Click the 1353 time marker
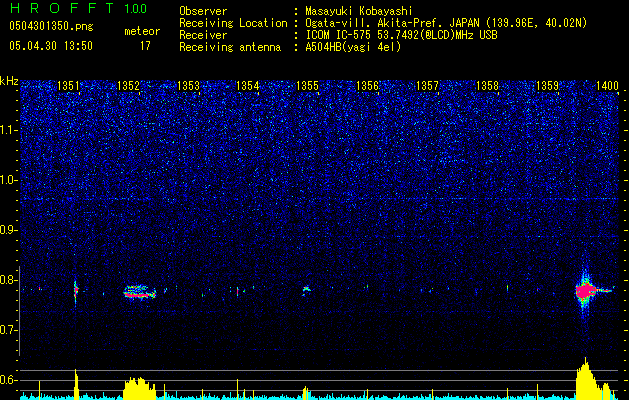The width and height of the screenshot is (629, 400). 188,85
